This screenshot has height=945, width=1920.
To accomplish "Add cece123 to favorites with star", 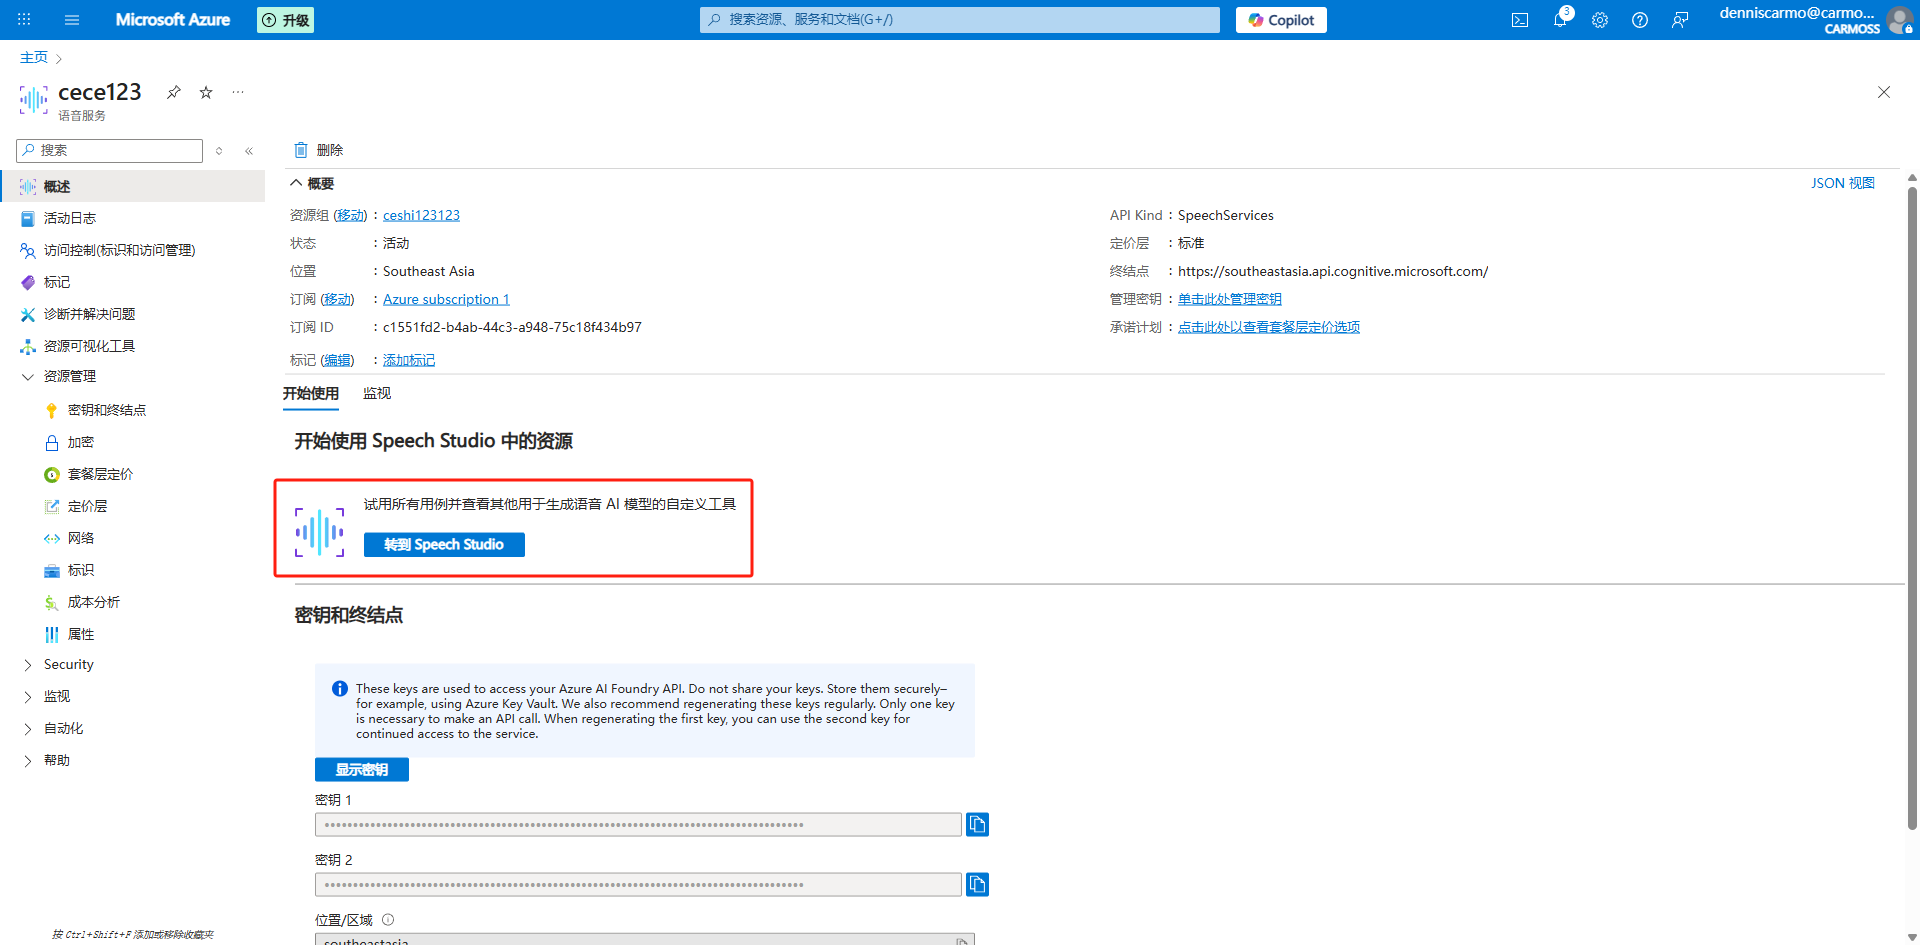I will tap(206, 92).
